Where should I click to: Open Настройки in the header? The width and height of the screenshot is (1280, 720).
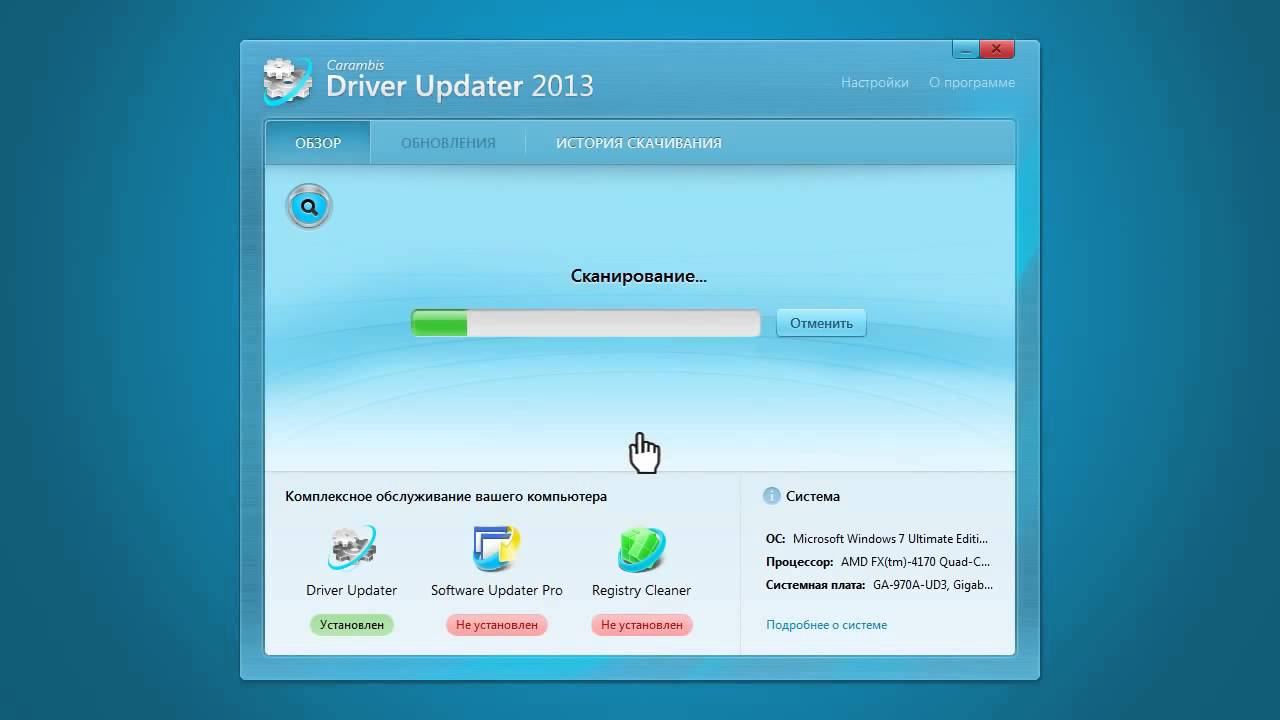[x=874, y=83]
